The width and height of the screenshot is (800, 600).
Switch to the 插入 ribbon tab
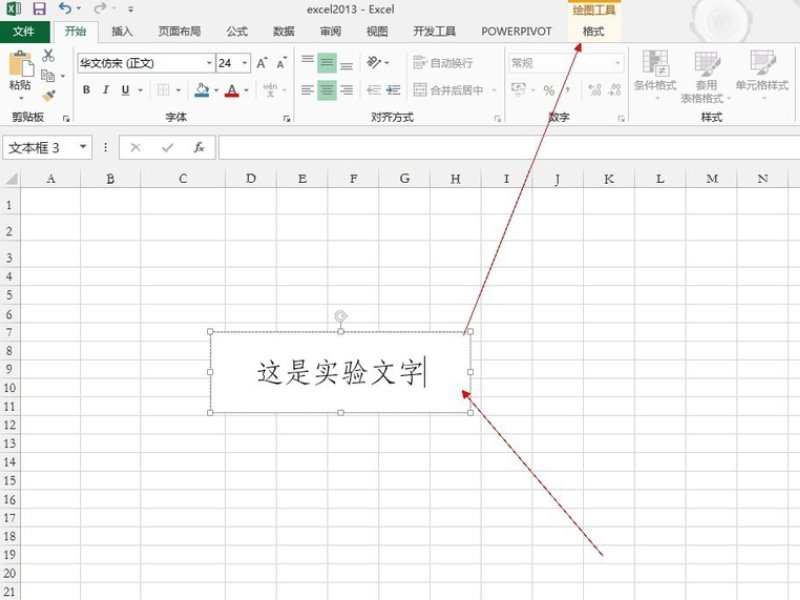coord(121,31)
